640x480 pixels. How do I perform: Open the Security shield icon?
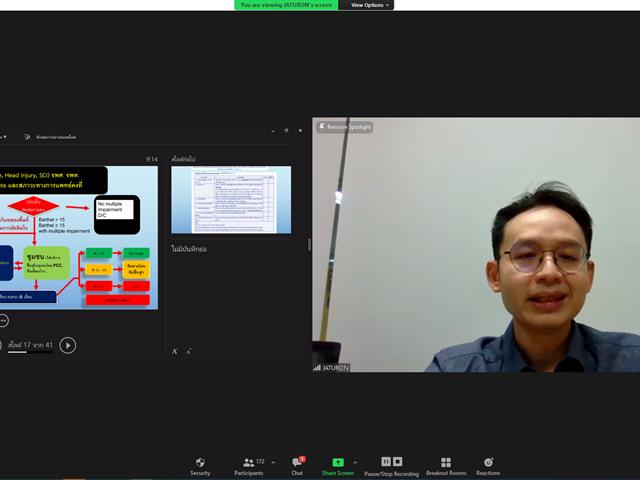point(200,466)
